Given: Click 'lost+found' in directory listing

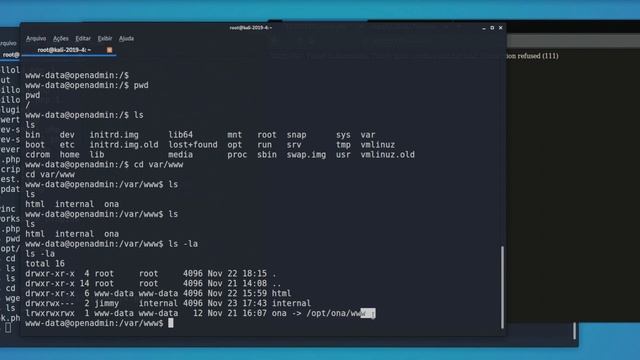Looking at the screenshot, I should pos(193,145).
